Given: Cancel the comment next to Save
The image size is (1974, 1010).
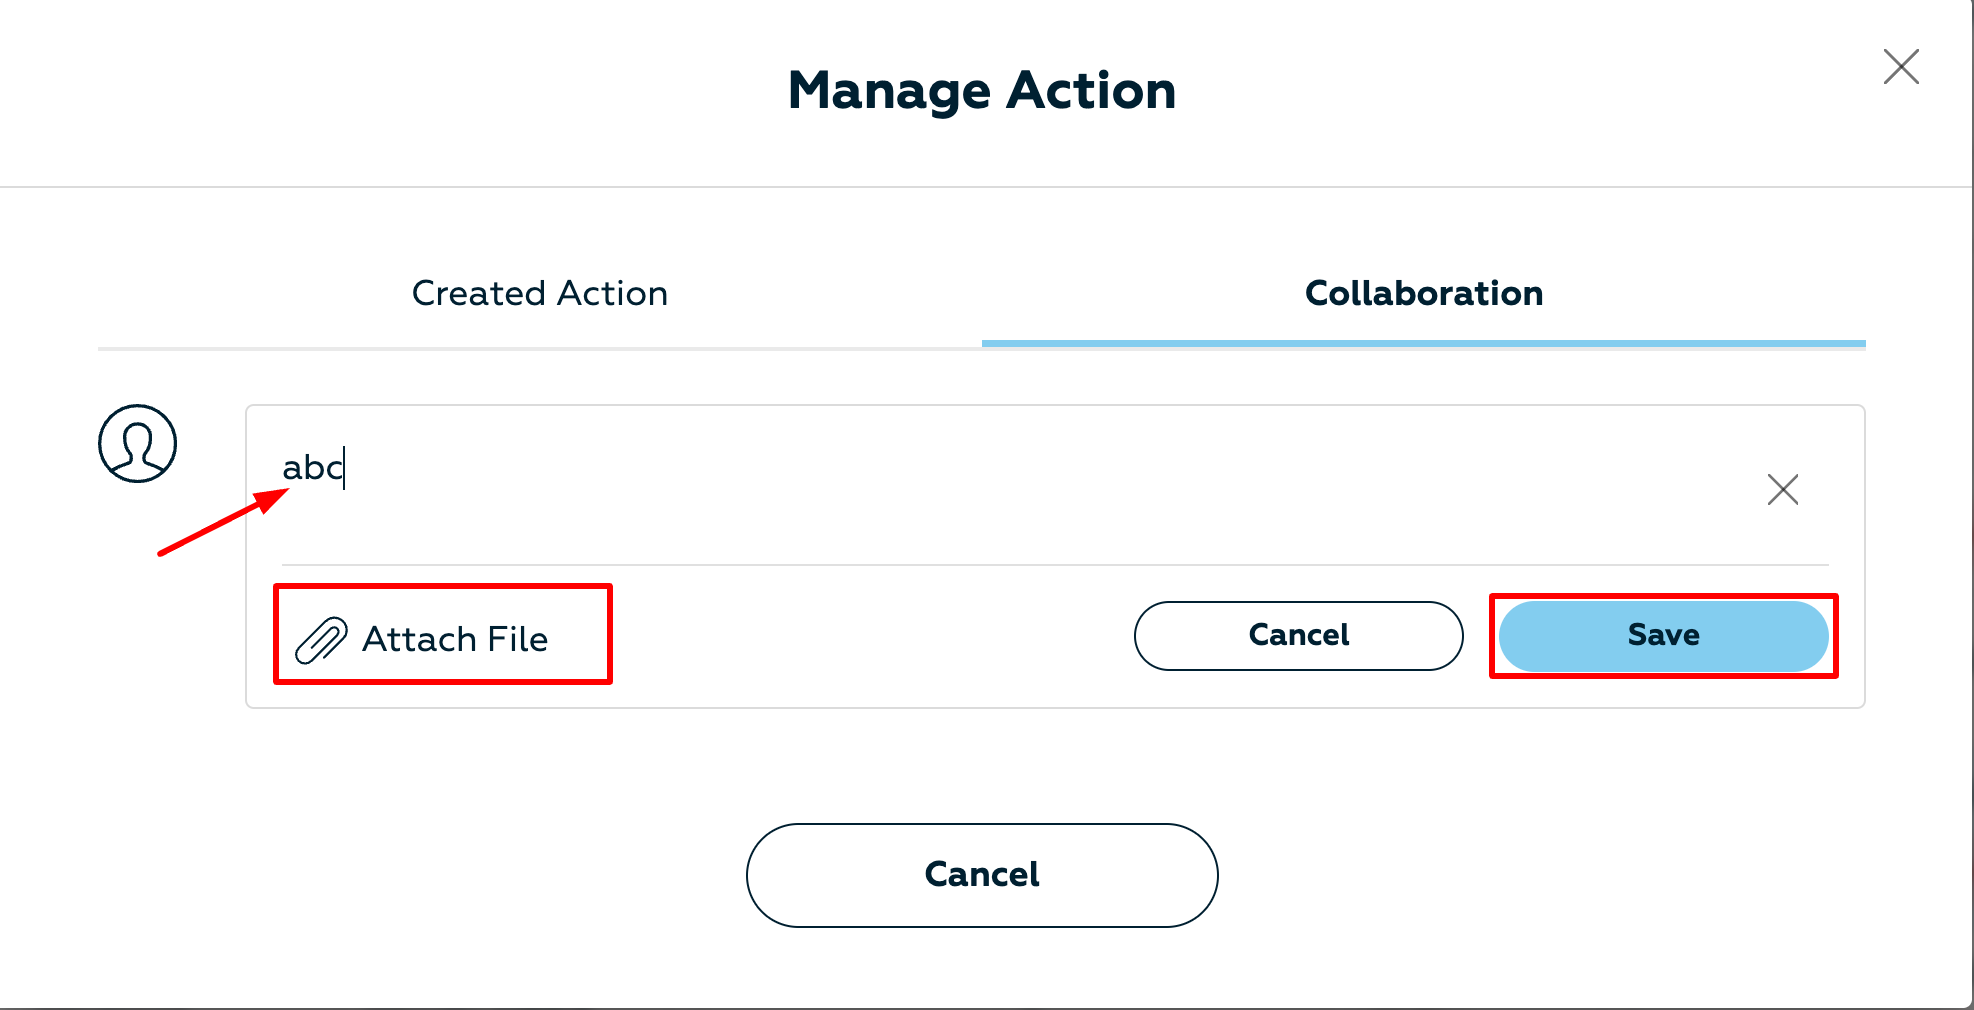Looking at the screenshot, I should click(x=1299, y=636).
